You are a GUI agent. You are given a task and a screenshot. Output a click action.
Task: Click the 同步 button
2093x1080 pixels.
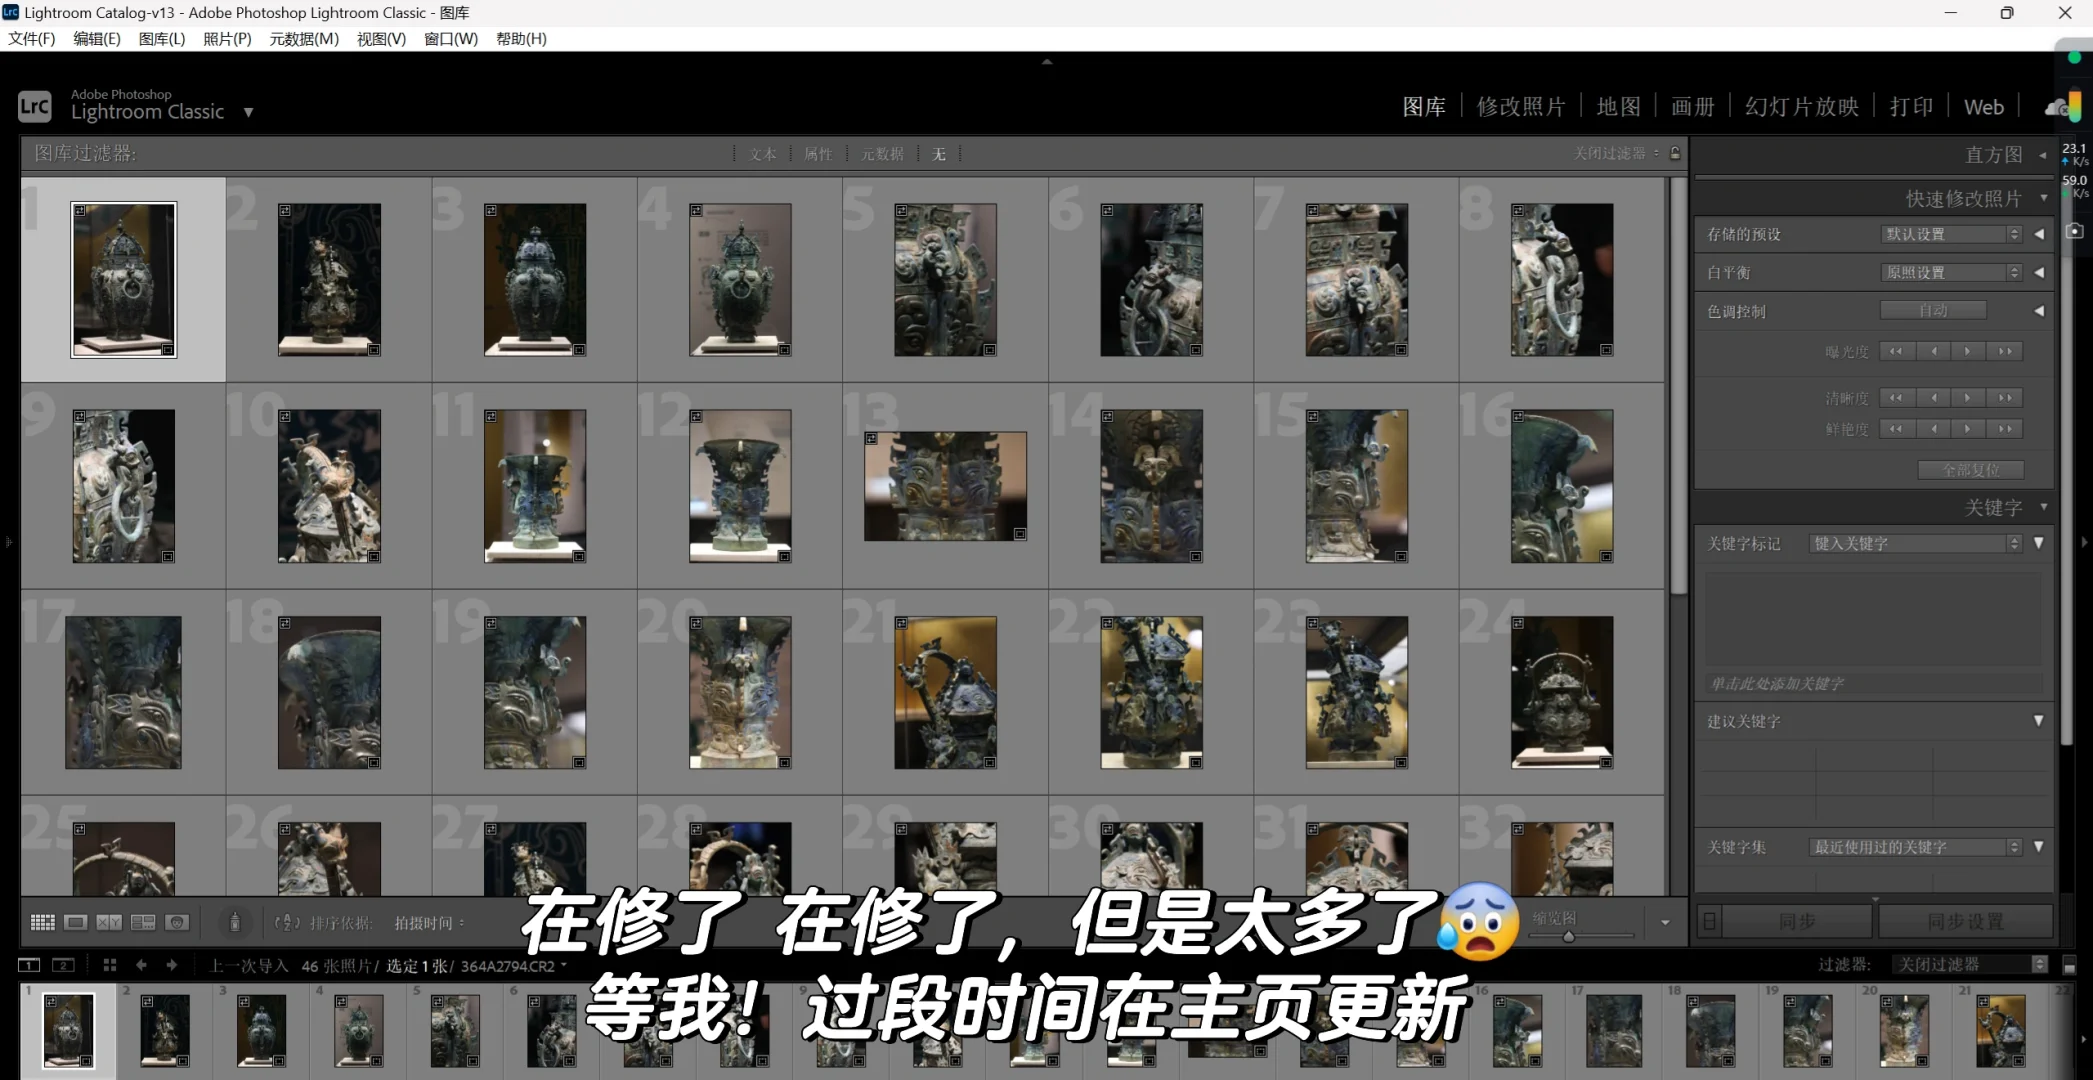pyautogui.click(x=1797, y=921)
